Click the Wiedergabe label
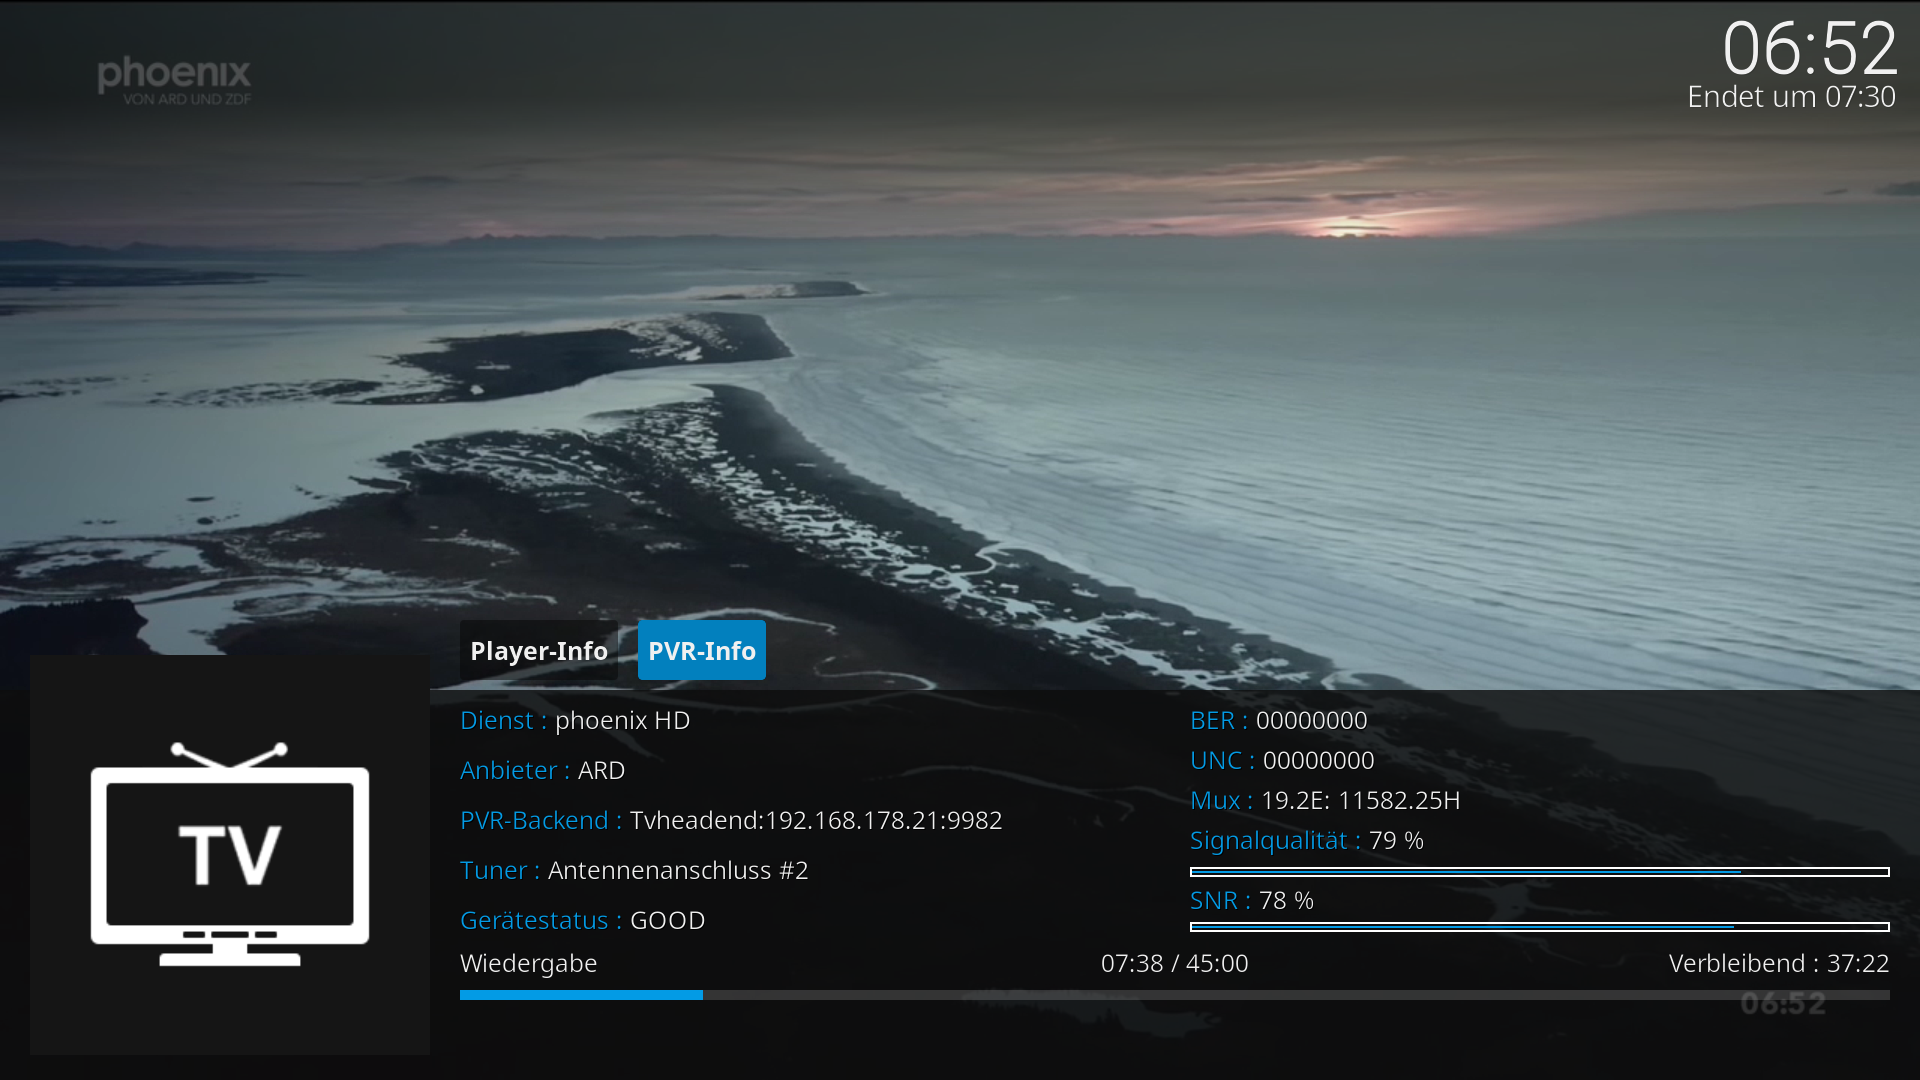 (x=528, y=963)
